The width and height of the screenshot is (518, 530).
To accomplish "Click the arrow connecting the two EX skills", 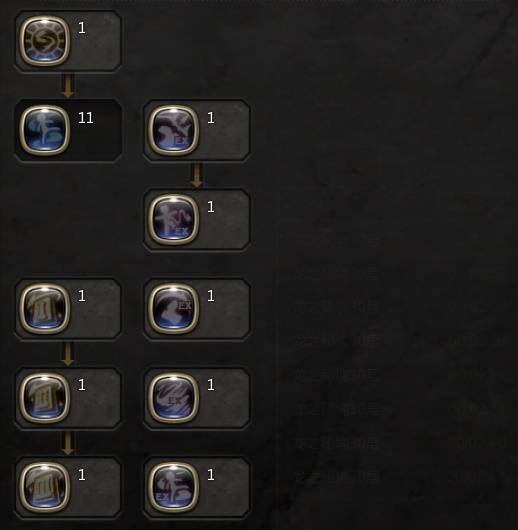I will [x=197, y=175].
